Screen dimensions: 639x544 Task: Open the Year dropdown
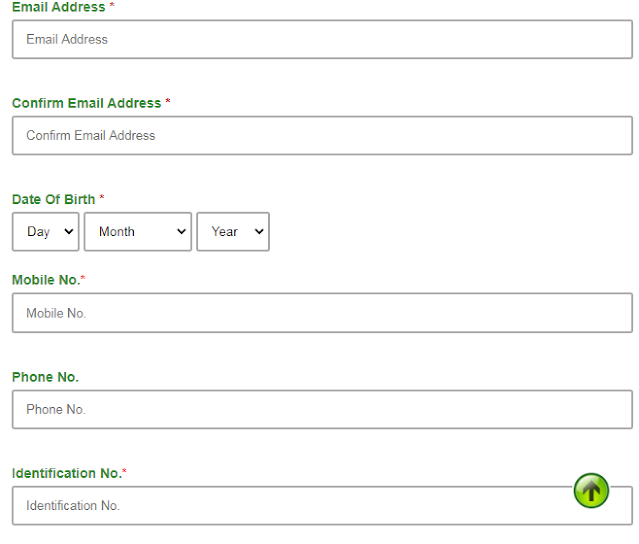tap(233, 231)
